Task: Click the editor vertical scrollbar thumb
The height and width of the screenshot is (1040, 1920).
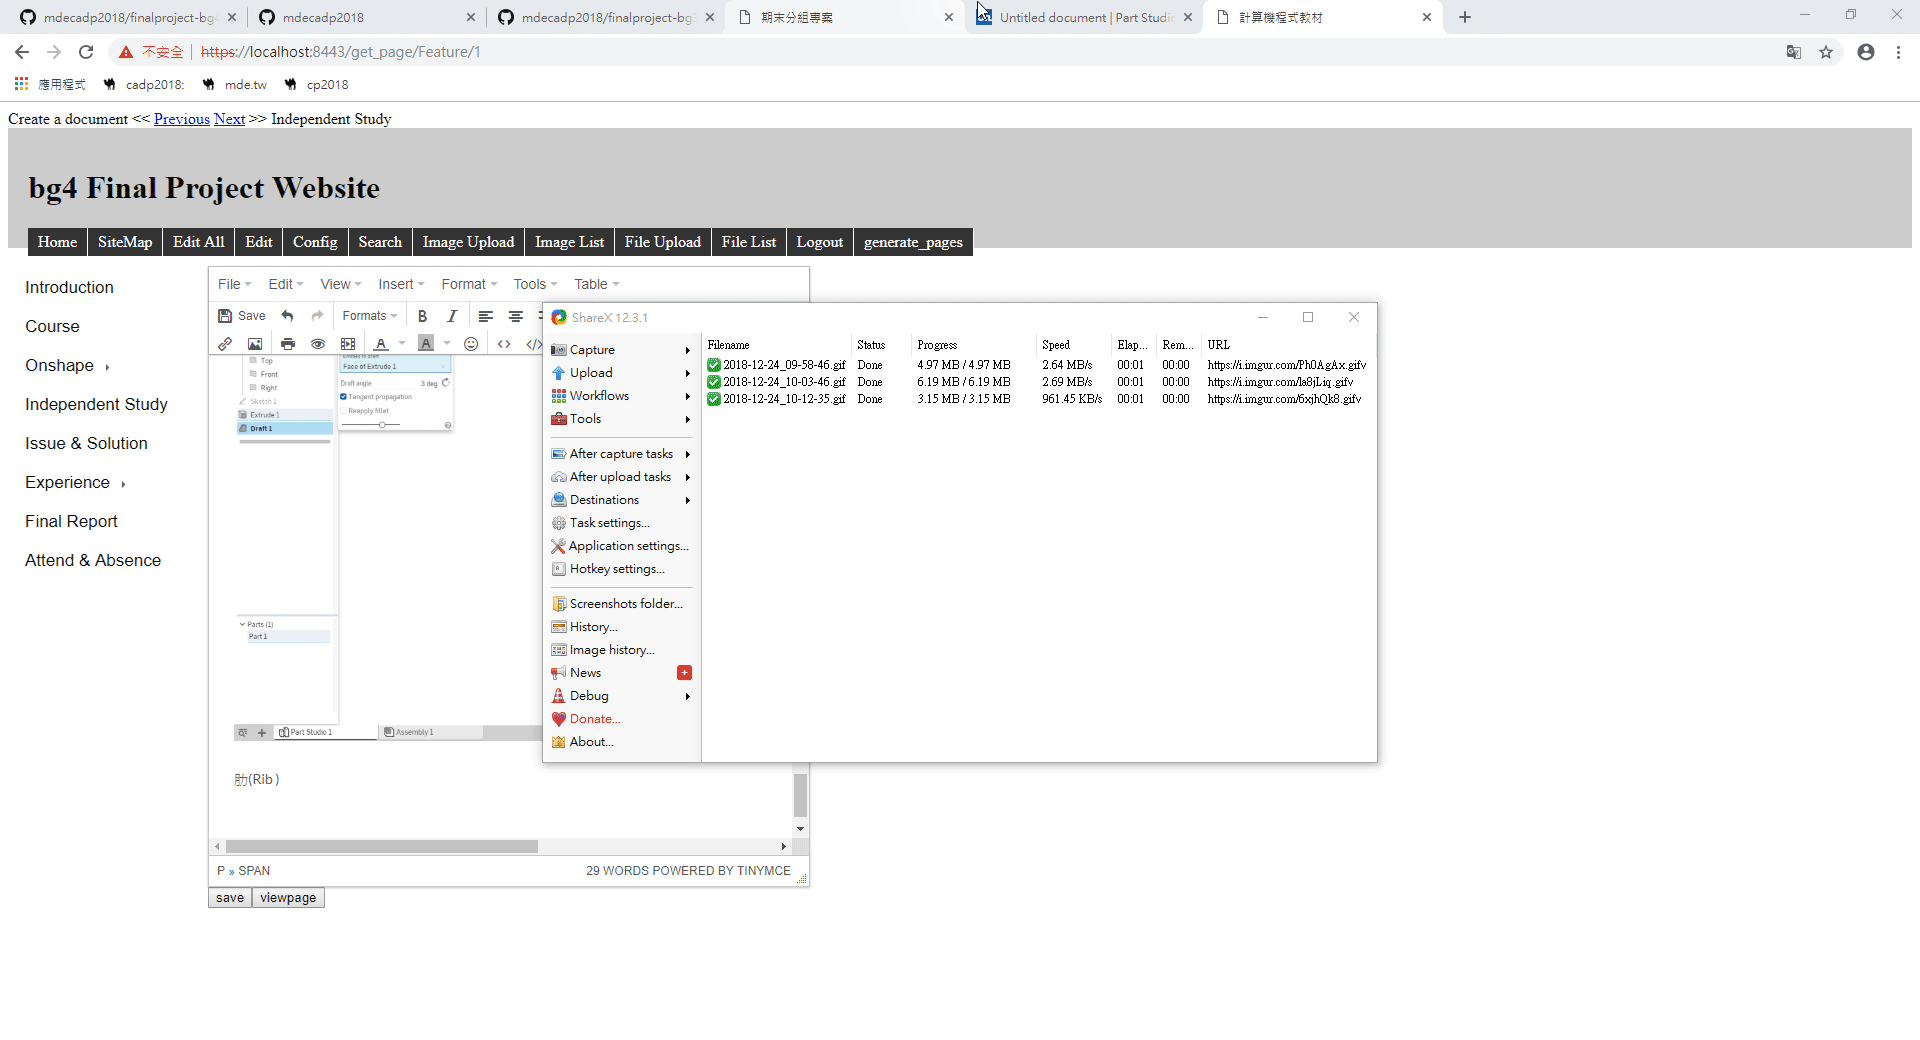Action: pos(800,795)
